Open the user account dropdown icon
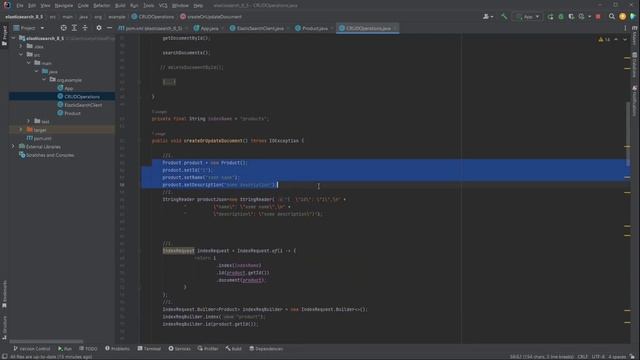Viewport: 640px width, 360px height. click(x=488, y=17)
